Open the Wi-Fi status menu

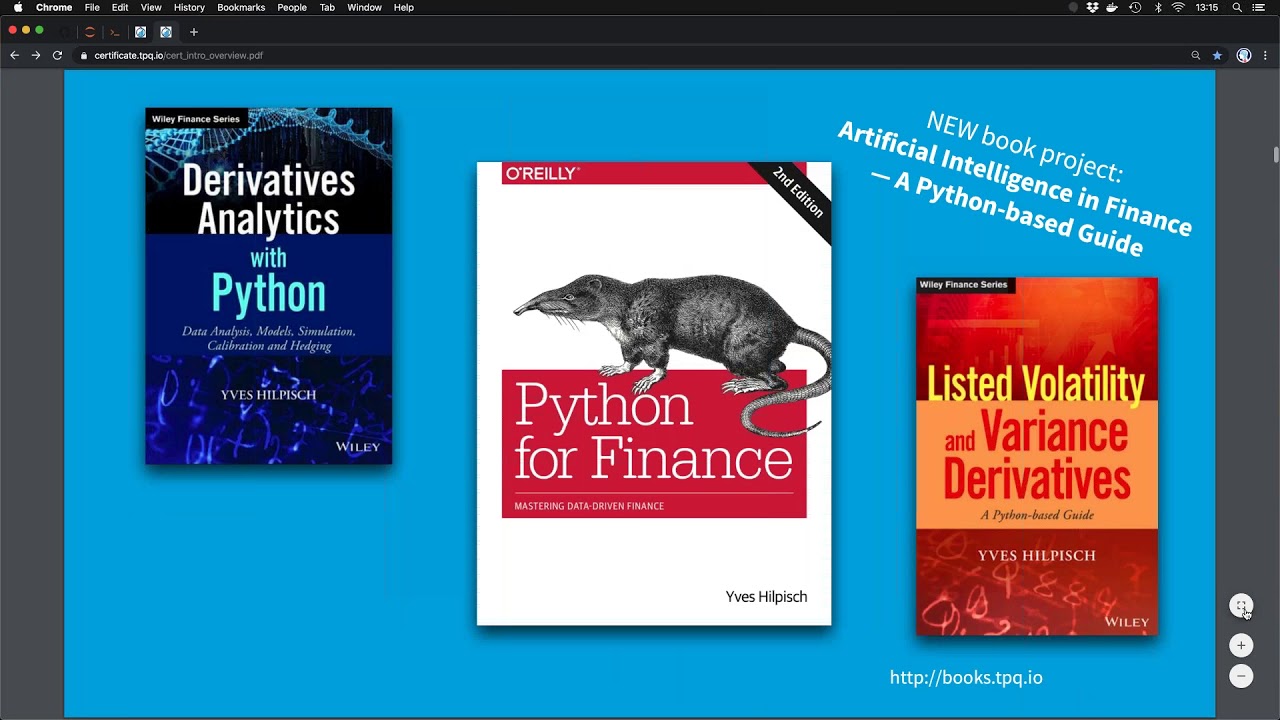coord(1178,7)
